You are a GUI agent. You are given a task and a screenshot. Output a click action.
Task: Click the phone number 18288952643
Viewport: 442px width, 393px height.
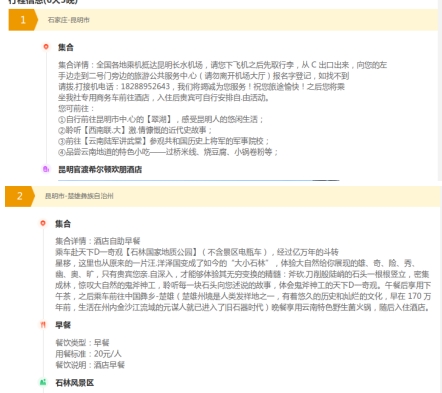click(145, 86)
